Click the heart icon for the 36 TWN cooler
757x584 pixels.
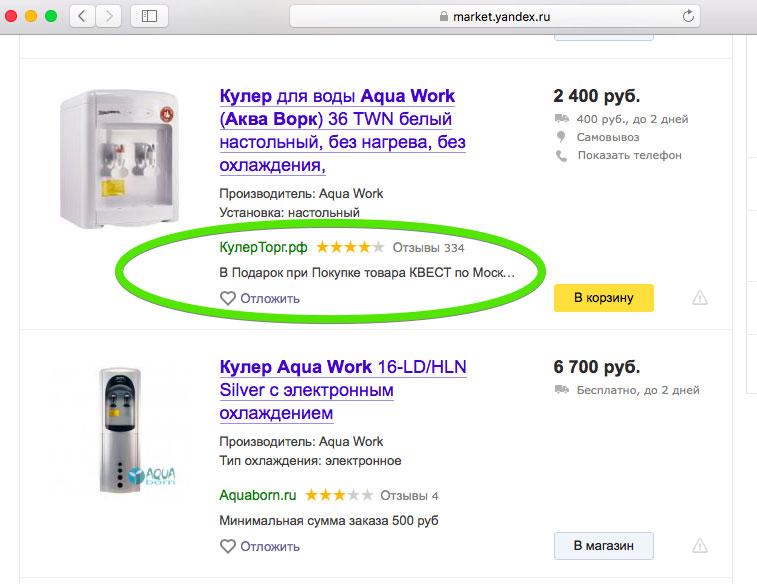pyautogui.click(x=227, y=298)
